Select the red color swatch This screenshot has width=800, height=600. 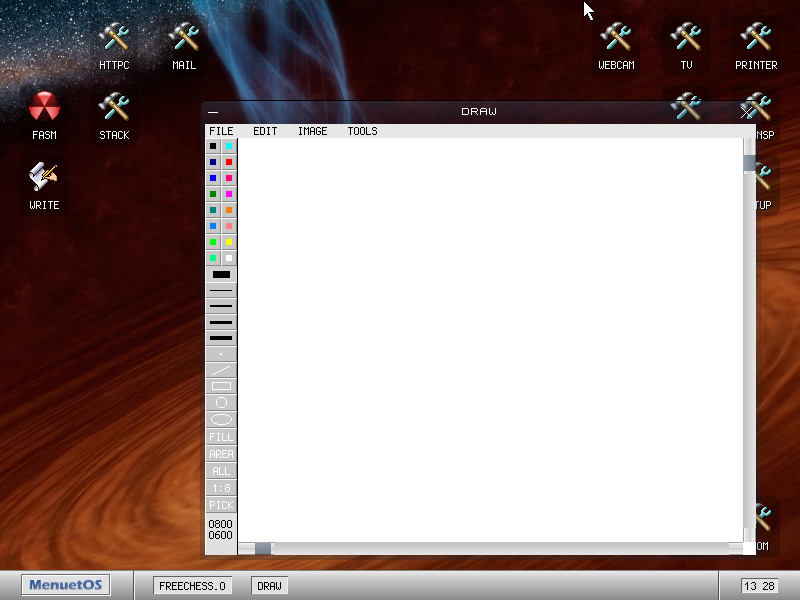(x=230, y=162)
